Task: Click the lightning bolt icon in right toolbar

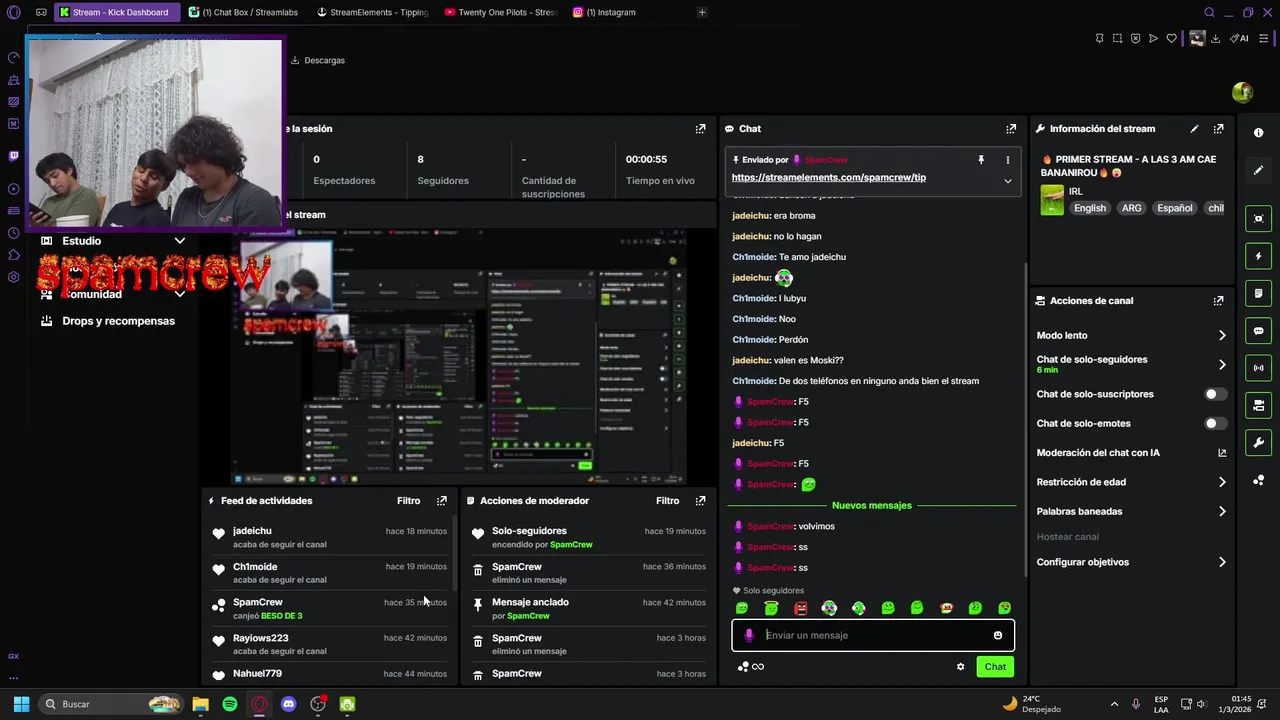Action: point(1259,256)
